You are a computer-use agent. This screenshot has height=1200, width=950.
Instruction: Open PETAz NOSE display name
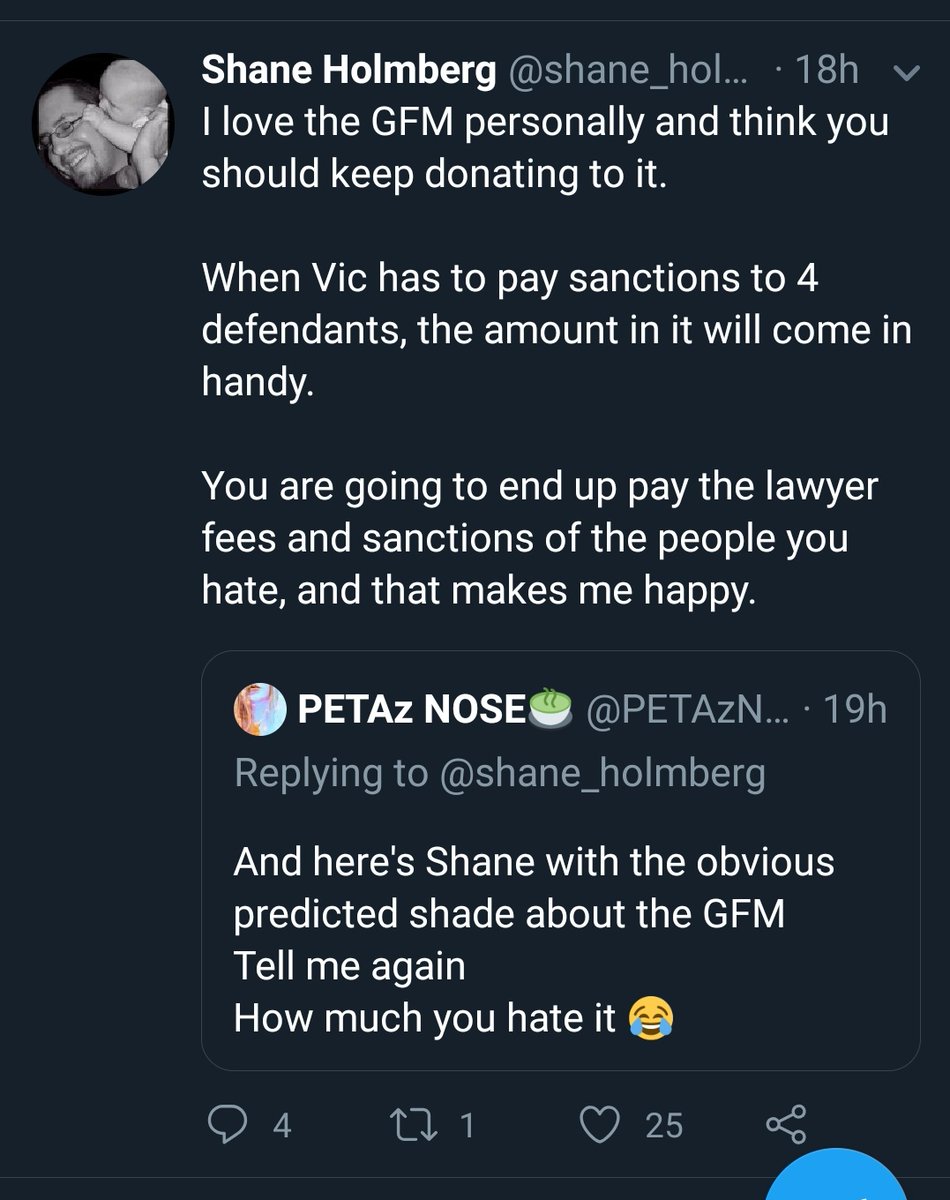coord(411,709)
